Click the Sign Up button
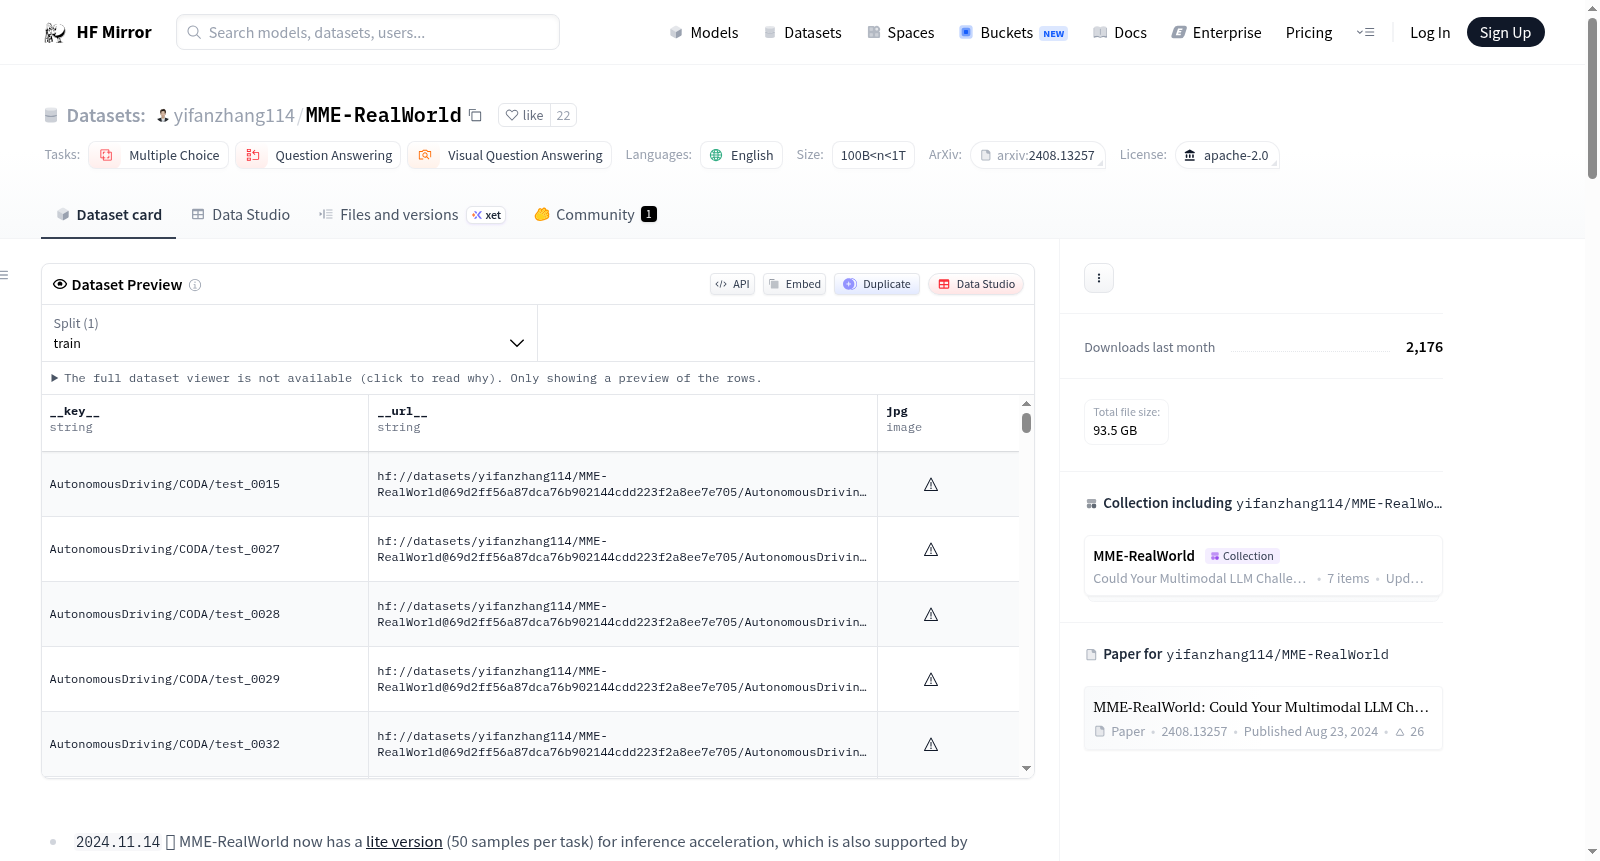 point(1505,32)
